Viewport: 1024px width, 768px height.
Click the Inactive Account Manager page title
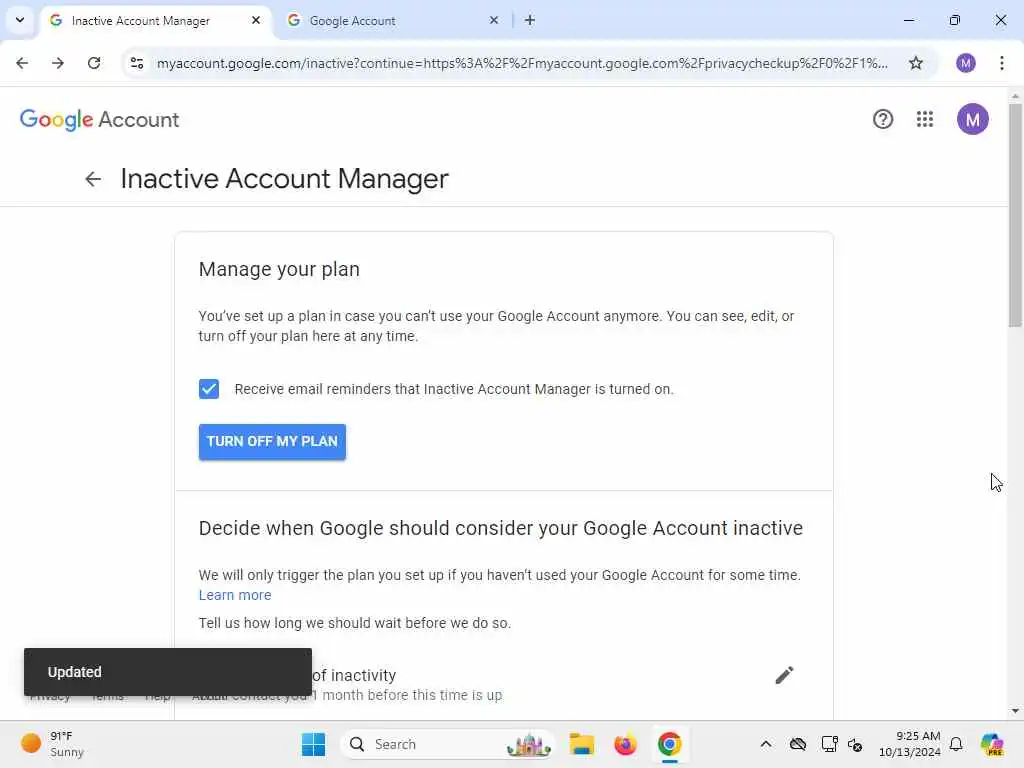click(x=285, y=179)
